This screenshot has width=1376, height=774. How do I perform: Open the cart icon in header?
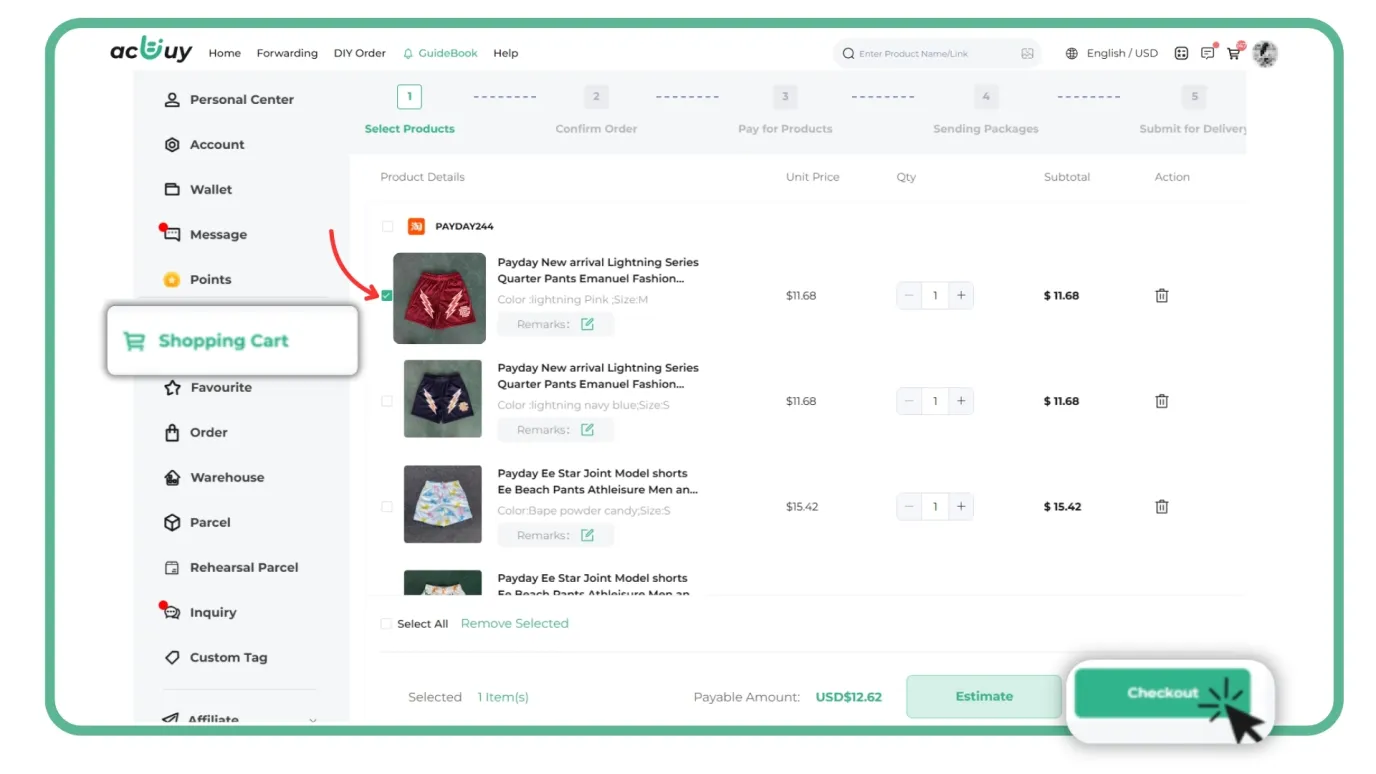tap(1234, 54)
